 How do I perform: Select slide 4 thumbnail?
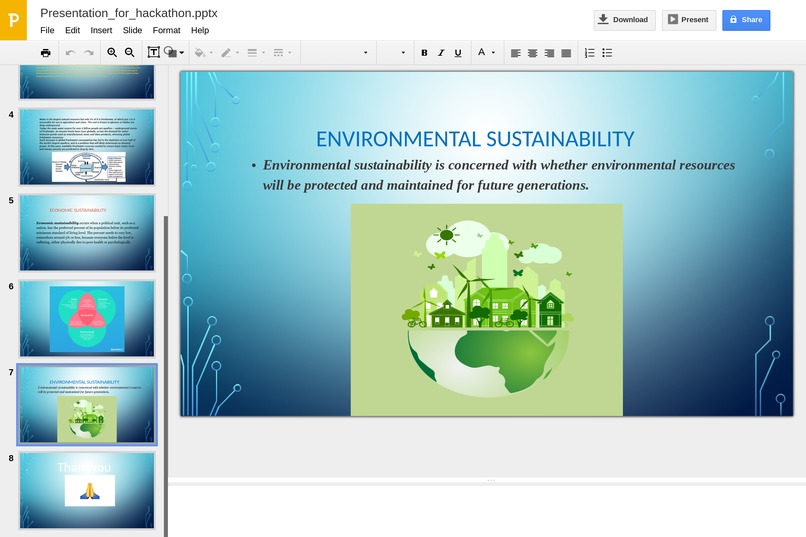87,146
